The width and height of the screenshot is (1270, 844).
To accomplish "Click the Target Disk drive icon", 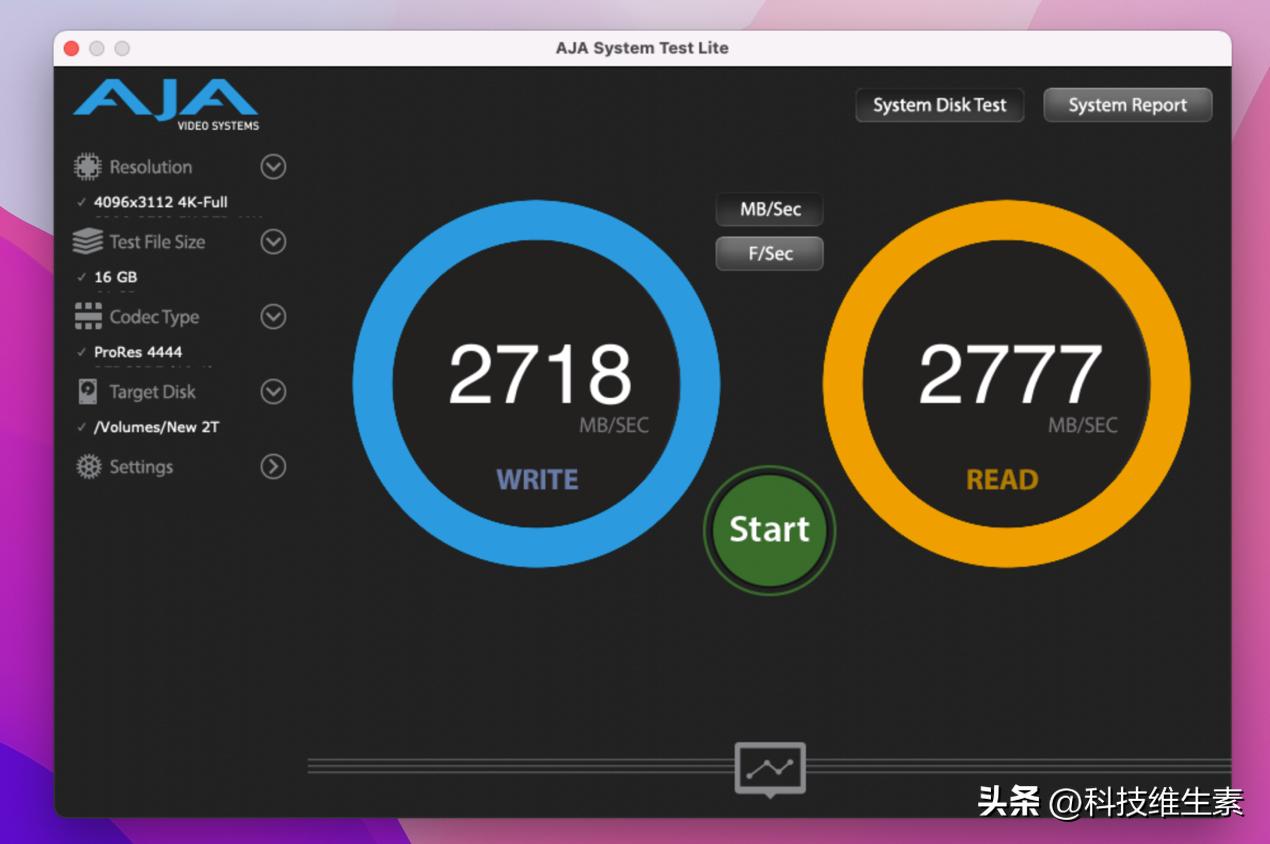I will [x=88, y=391].
